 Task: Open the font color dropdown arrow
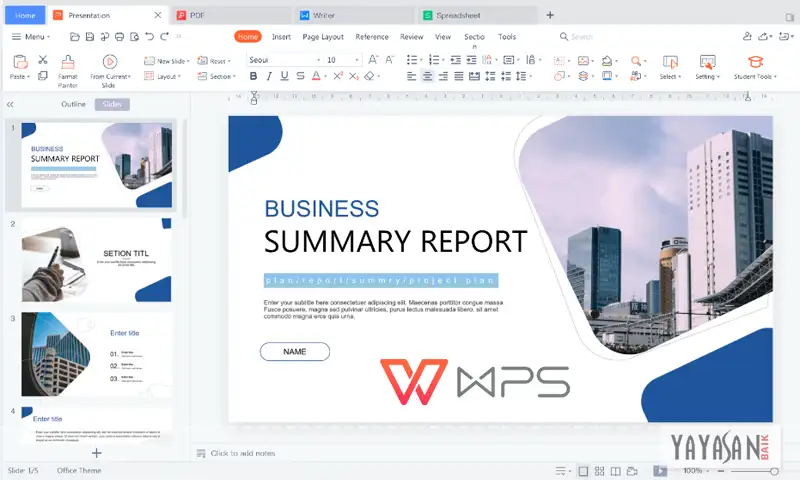pyautogui.click(x=326, y=77)
